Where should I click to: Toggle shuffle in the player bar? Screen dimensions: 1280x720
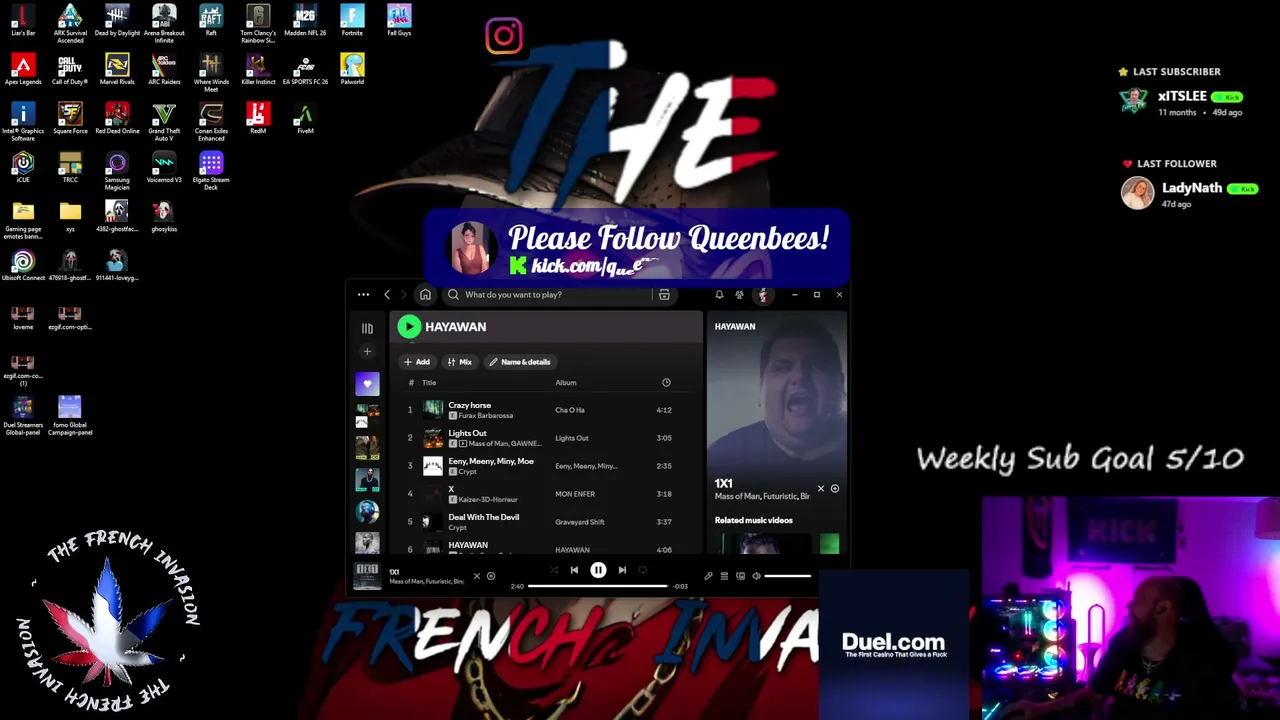tap(554, 570)
